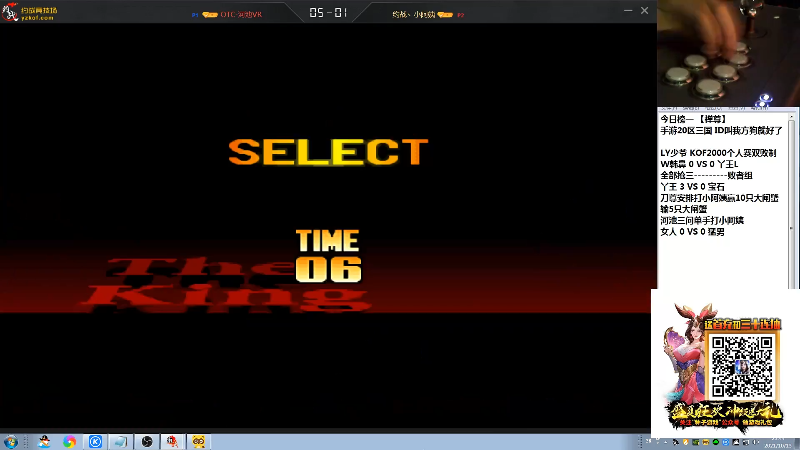The height and width of the screenshot is (450, 800).
Task: Open the Windows Start menu orb
Action: click(x=10, y=441)
